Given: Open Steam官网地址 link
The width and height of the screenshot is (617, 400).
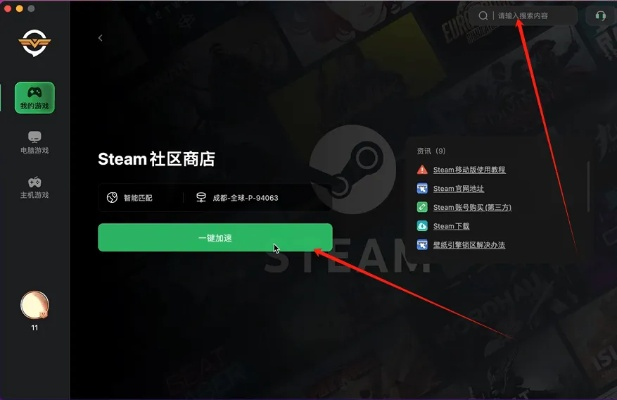Looking at the screenshot, I should click(x=458, y=188).
